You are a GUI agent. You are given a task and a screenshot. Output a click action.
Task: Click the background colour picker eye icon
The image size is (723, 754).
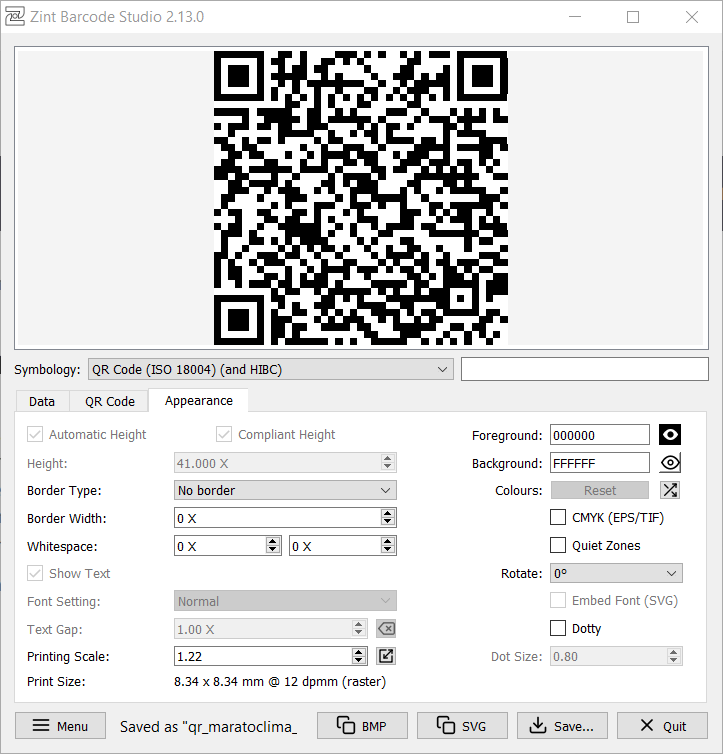coord(670,463)
